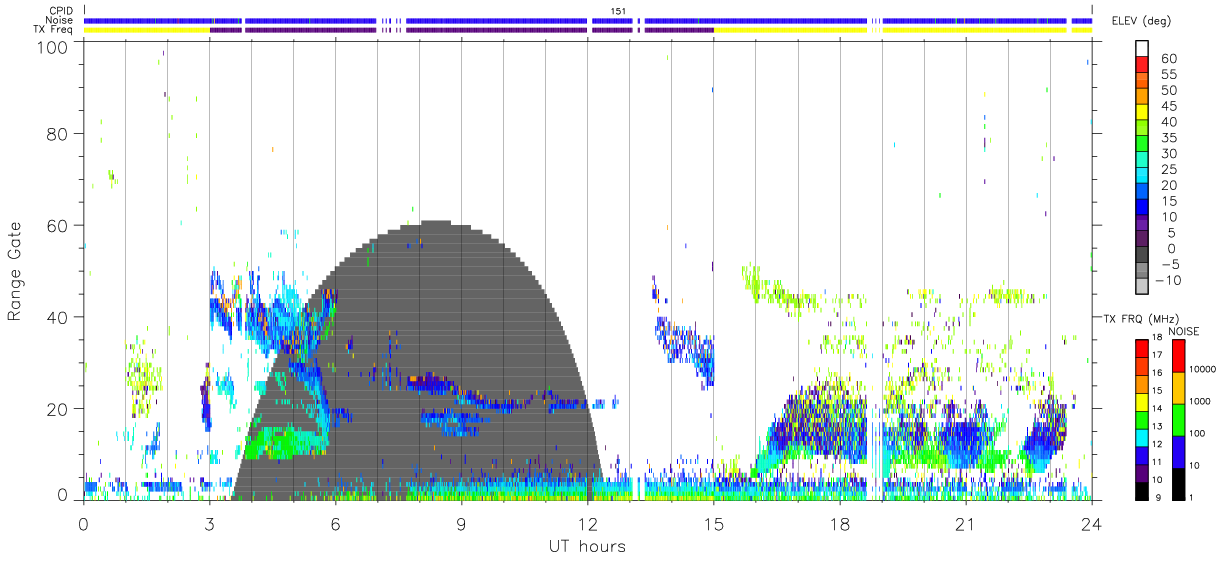Viewport: 1228px width, 567px height.
Task: Click the 12 tick label on UT hours axis
Action: (588, 523)
